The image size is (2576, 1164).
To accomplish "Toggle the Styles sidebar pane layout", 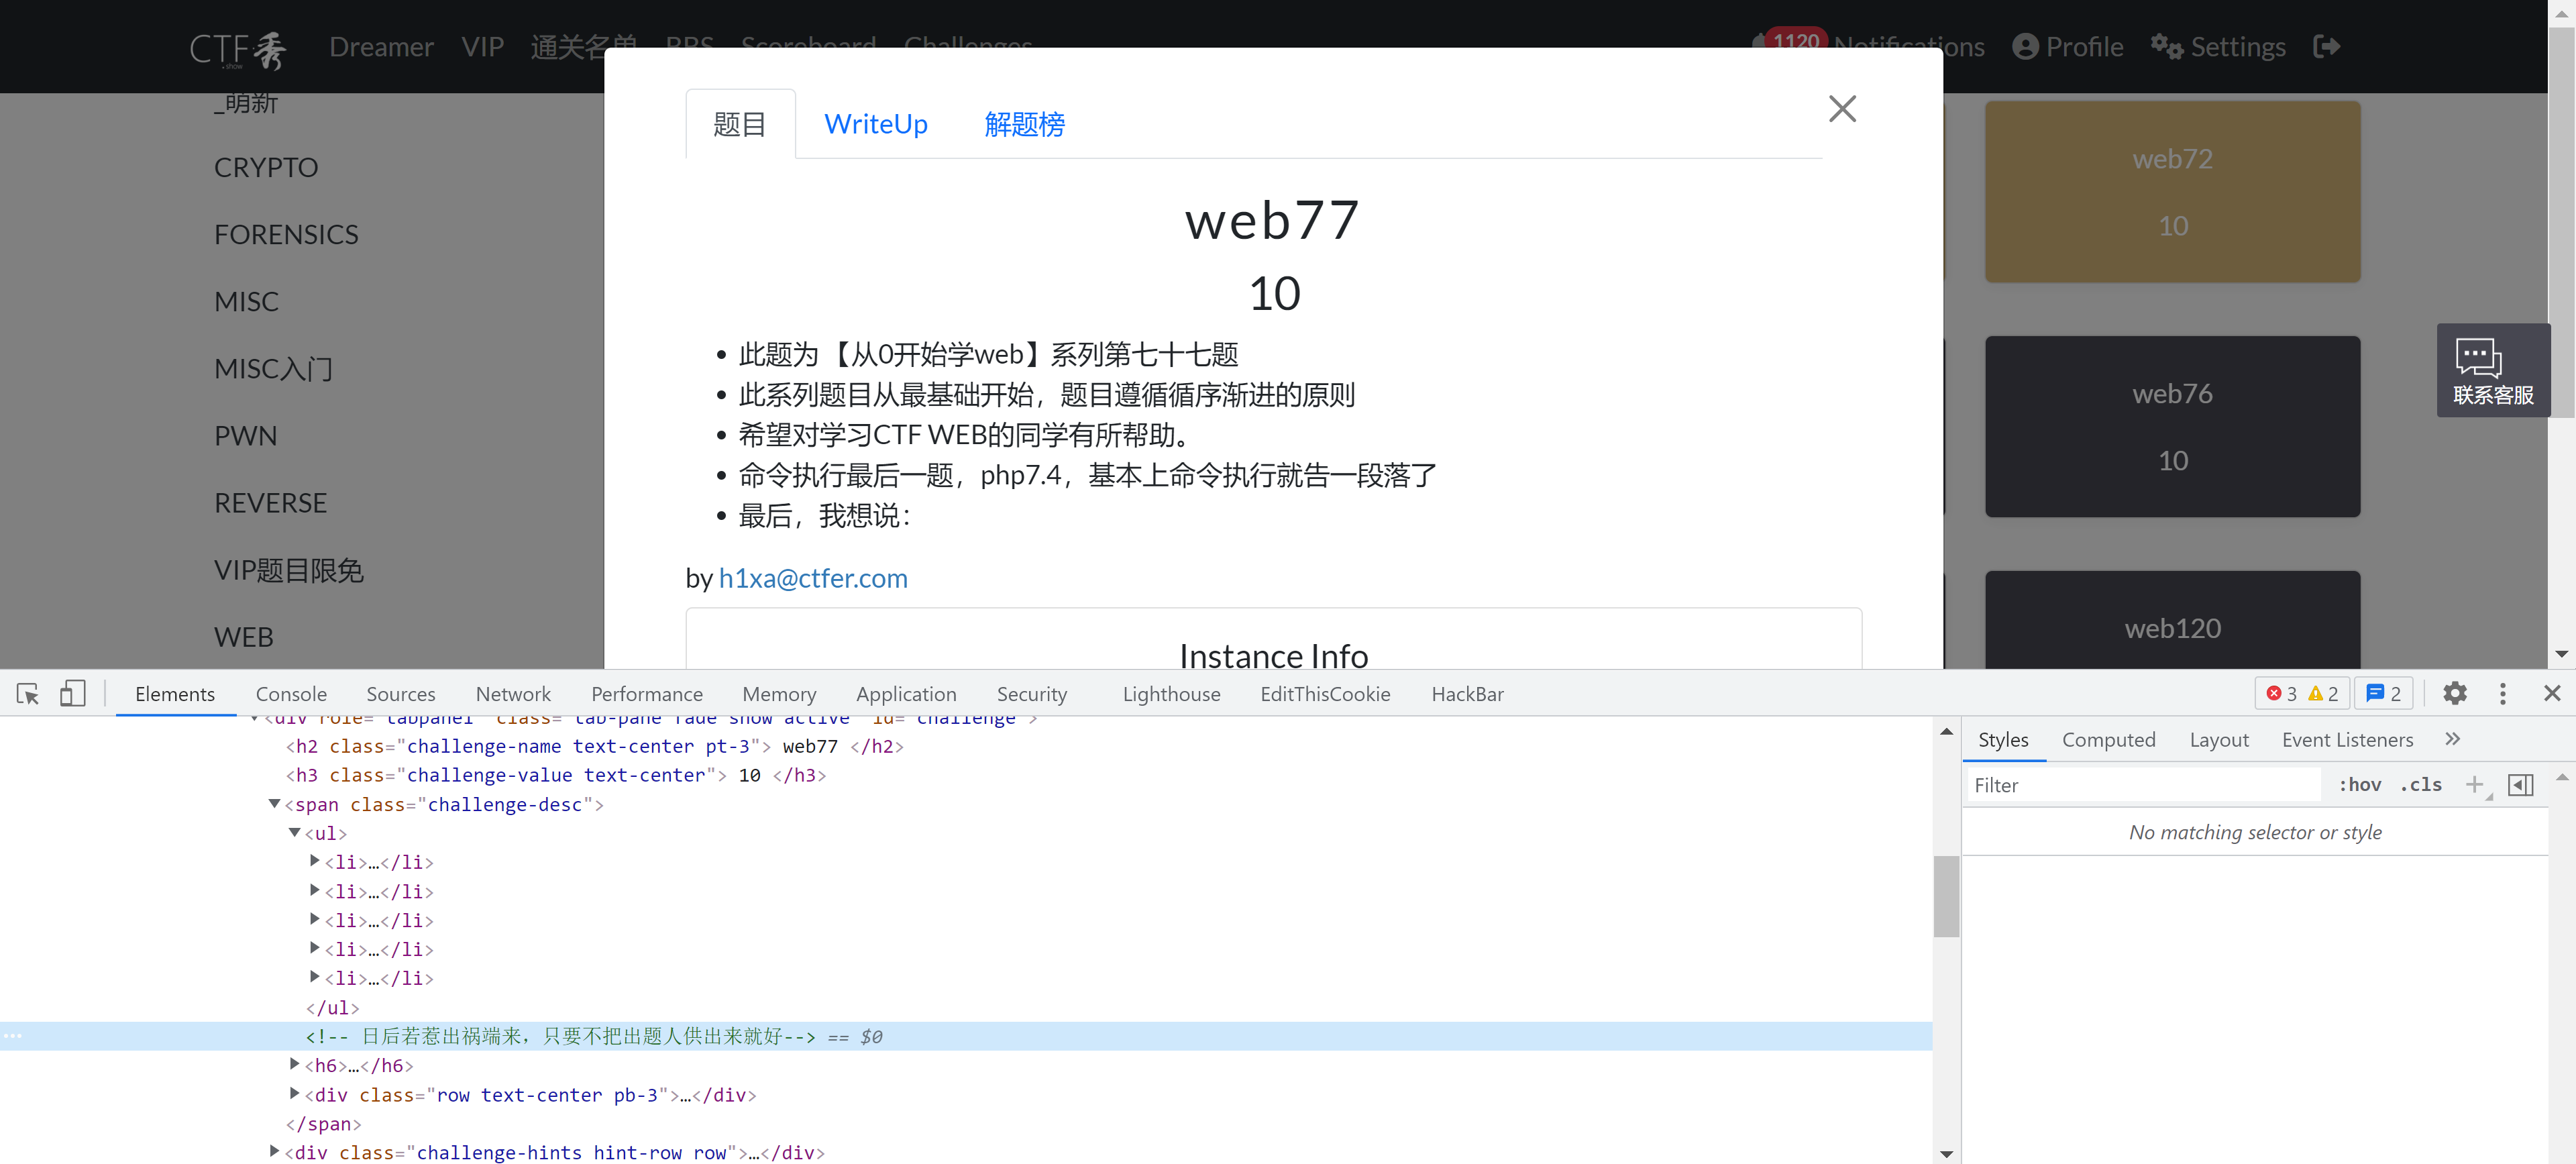I will point(2521,785).
